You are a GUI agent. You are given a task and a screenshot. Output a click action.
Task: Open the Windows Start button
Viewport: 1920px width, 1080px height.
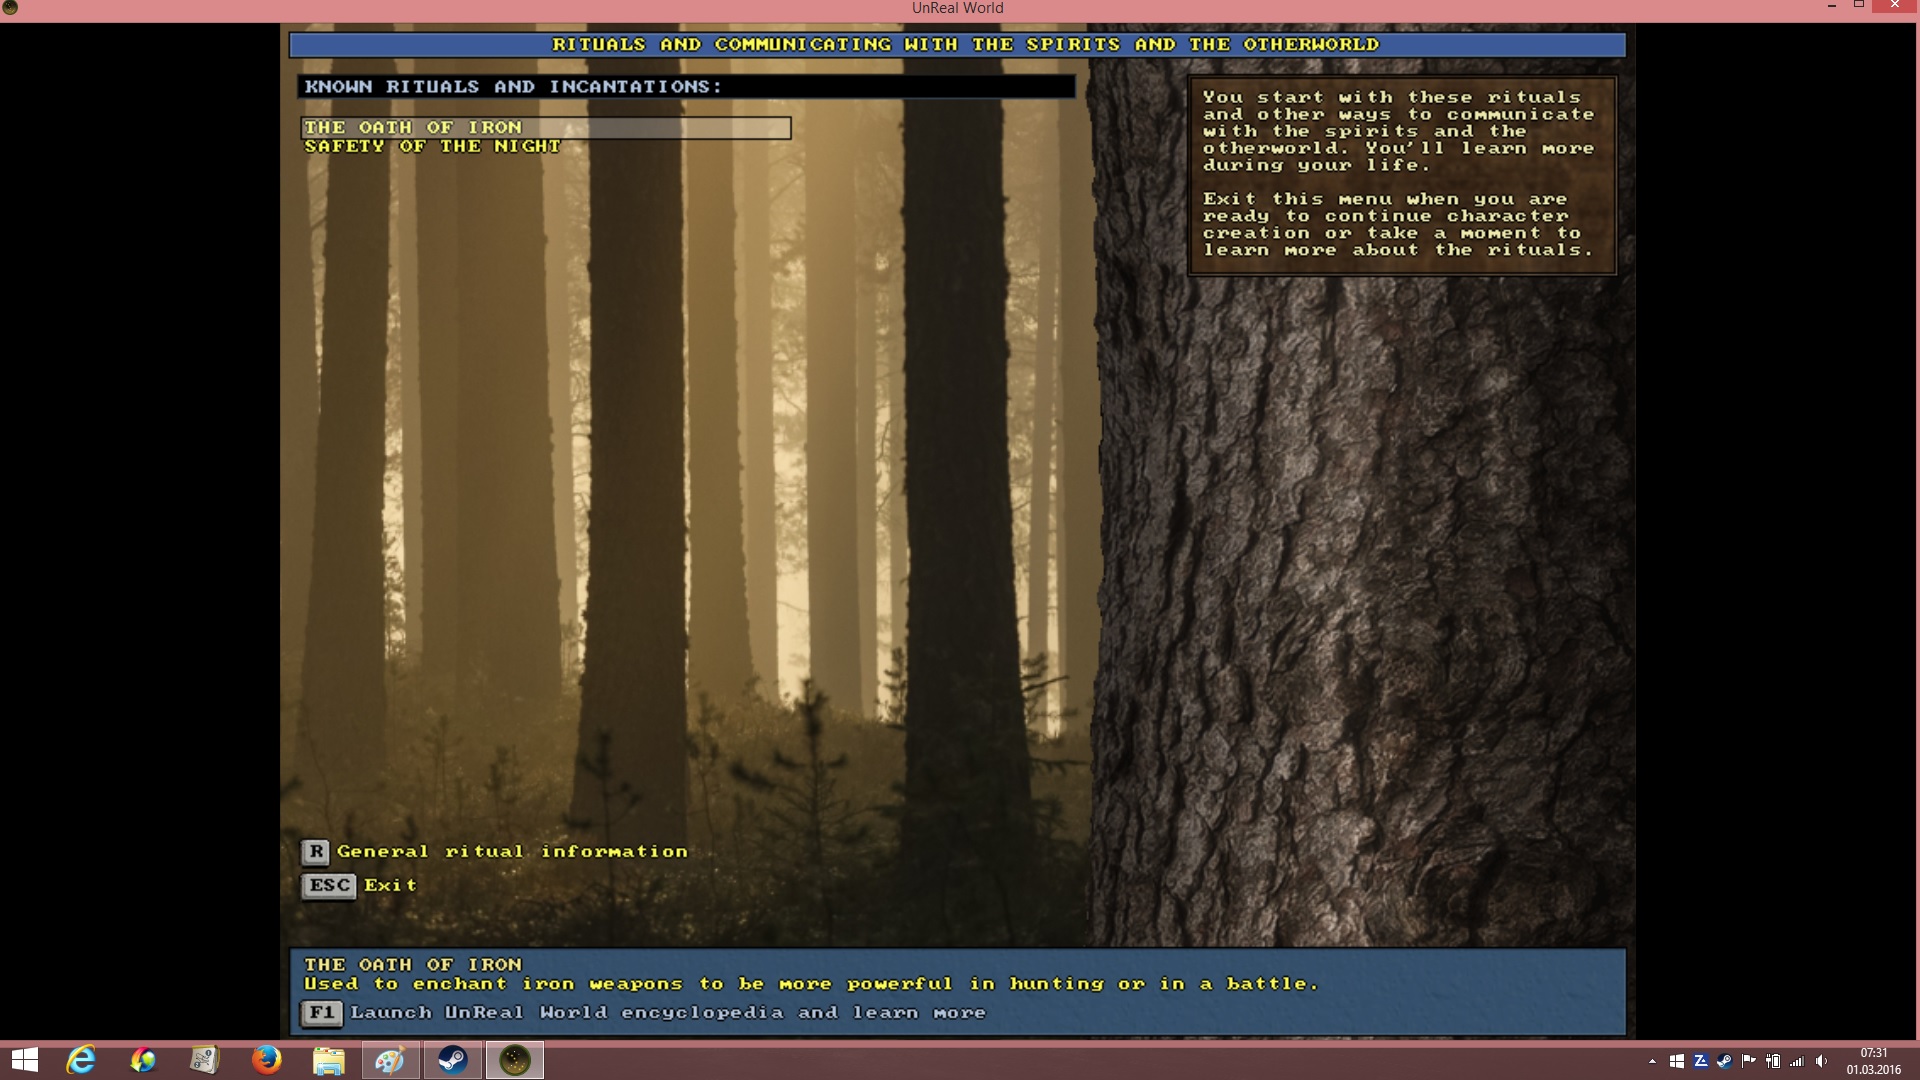(x=24, y=1060)
